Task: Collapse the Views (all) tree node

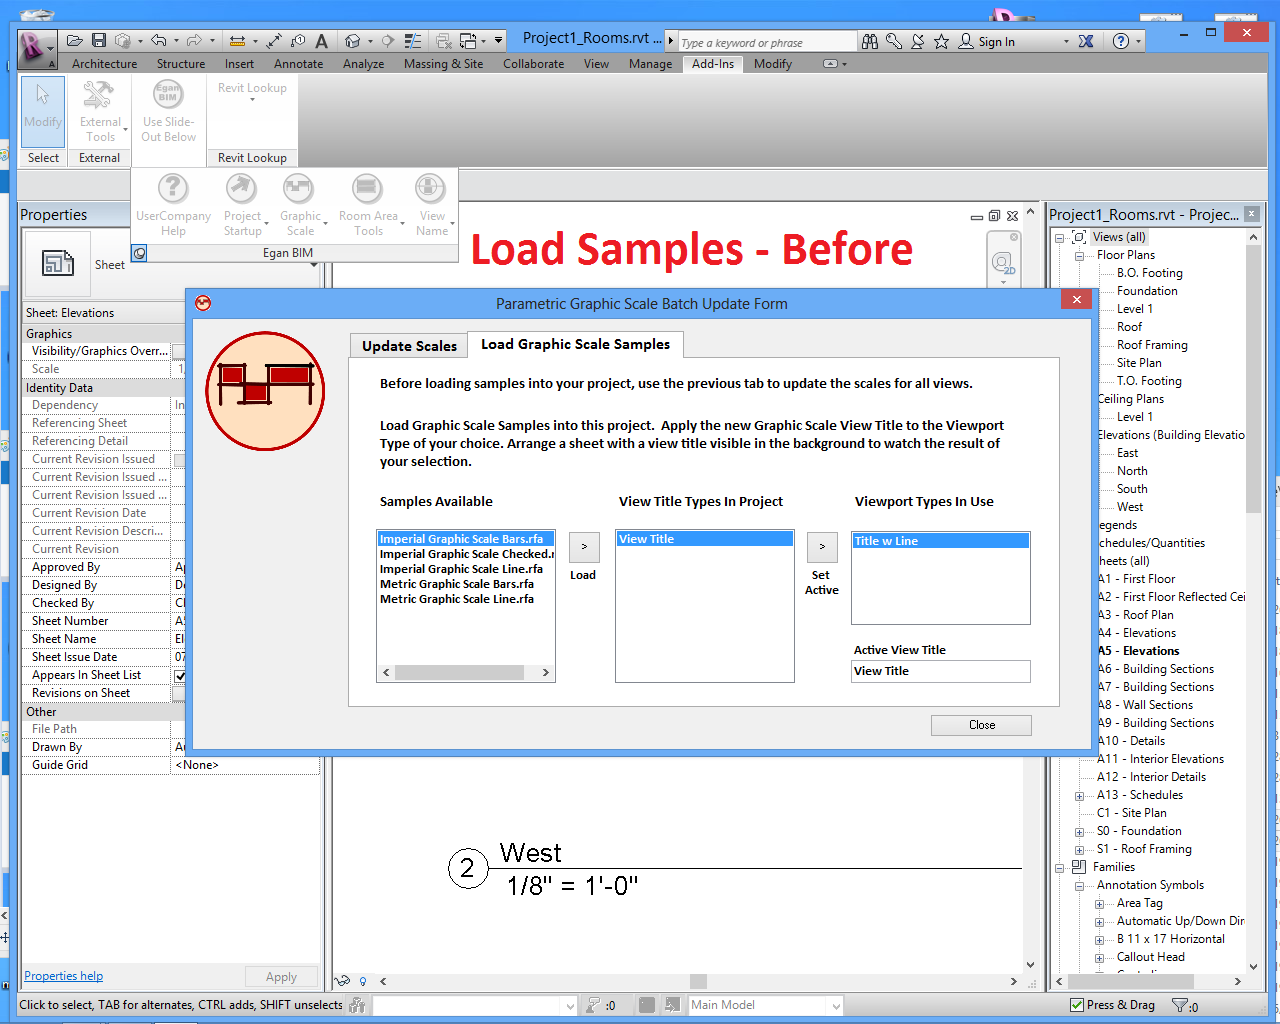Action: [x=1059, y=238]
